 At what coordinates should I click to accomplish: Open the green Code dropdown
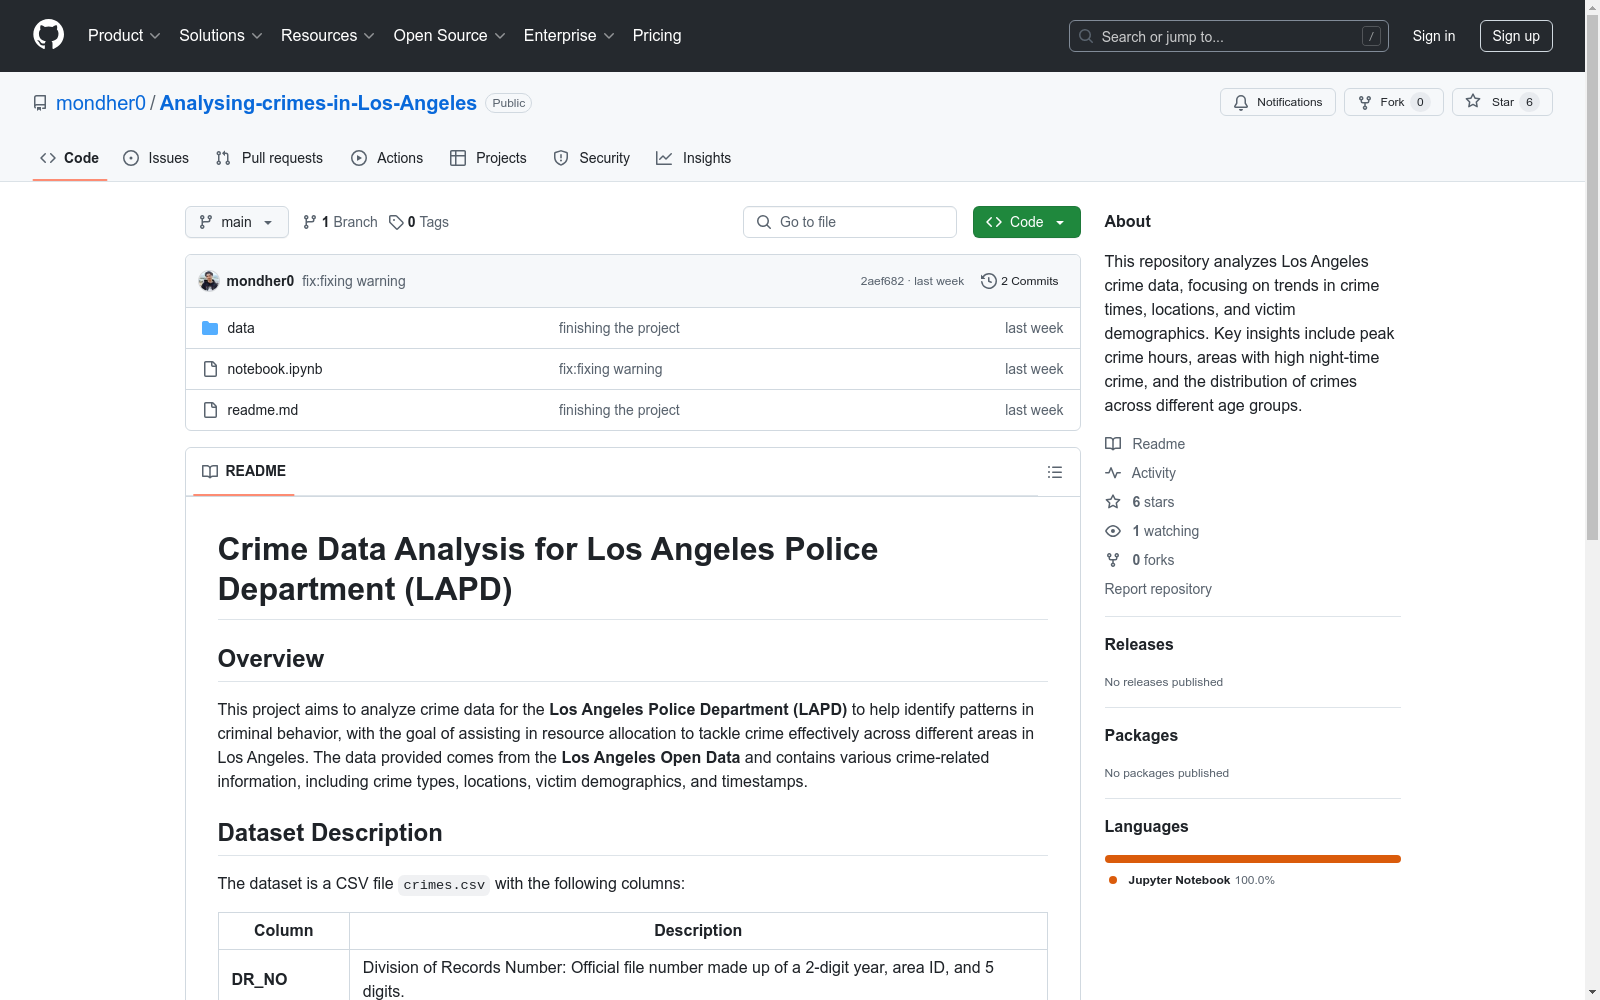coord(1026,222)
